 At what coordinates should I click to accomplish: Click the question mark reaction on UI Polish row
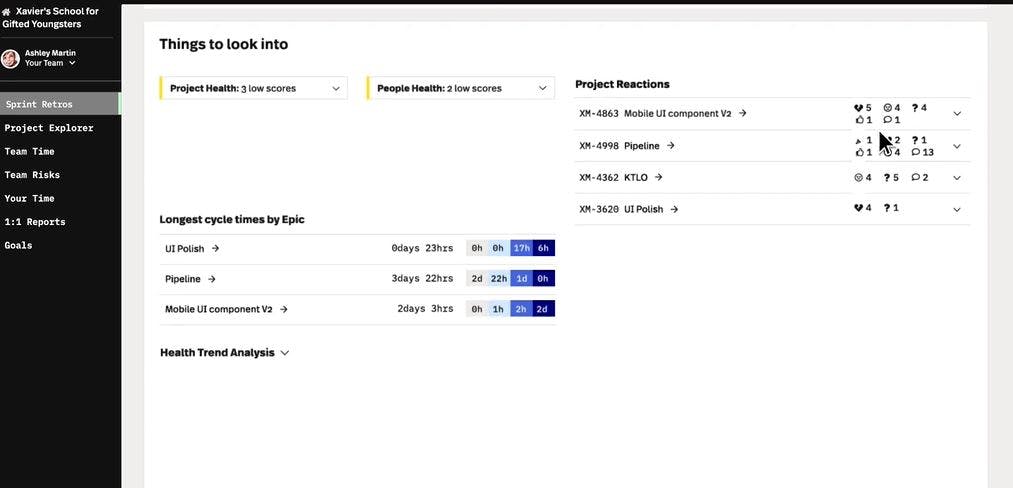click(x=886, y=208)
